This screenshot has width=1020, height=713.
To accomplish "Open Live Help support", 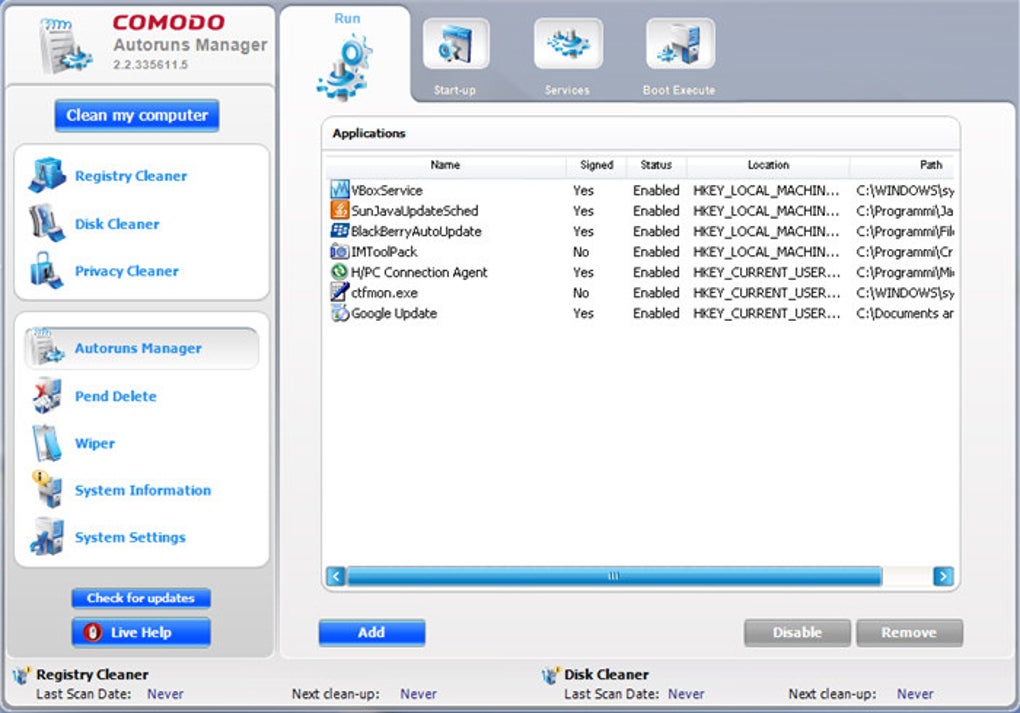I will point(140,632).
